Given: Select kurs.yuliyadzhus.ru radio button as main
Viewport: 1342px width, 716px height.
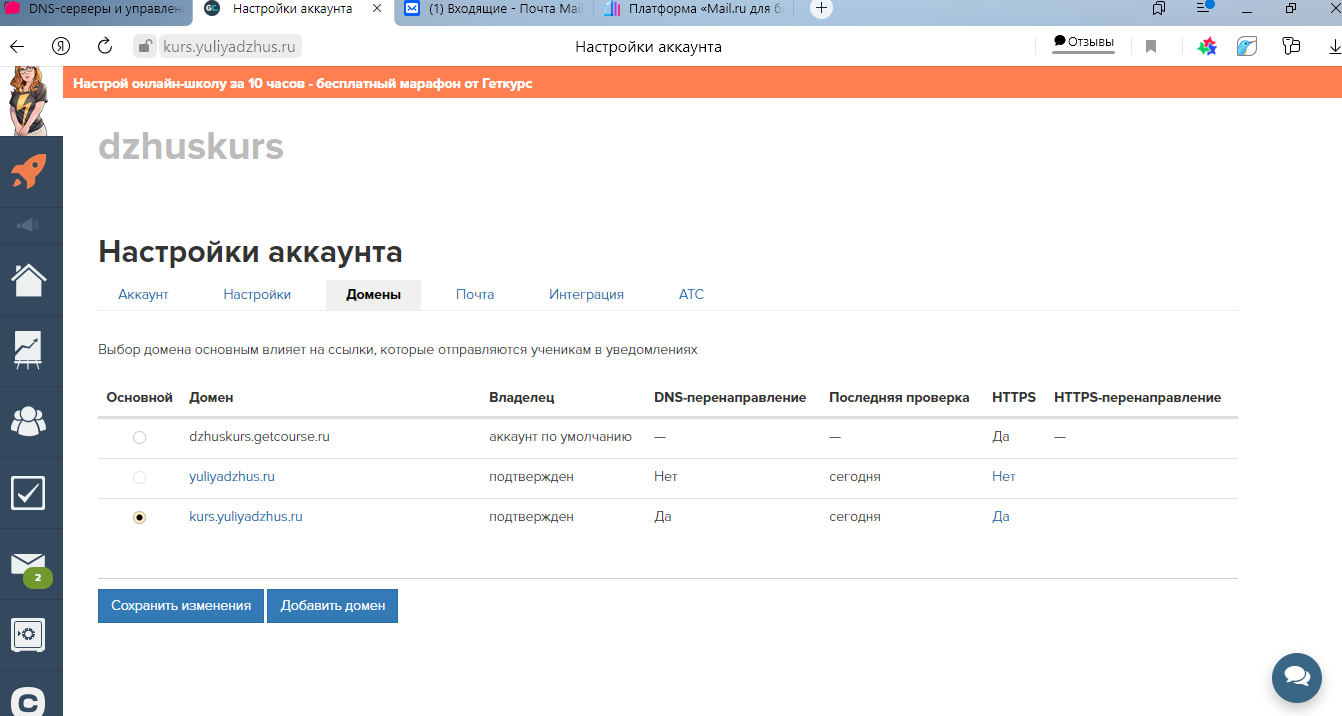Looking at the screenshot, I should 139,517.
